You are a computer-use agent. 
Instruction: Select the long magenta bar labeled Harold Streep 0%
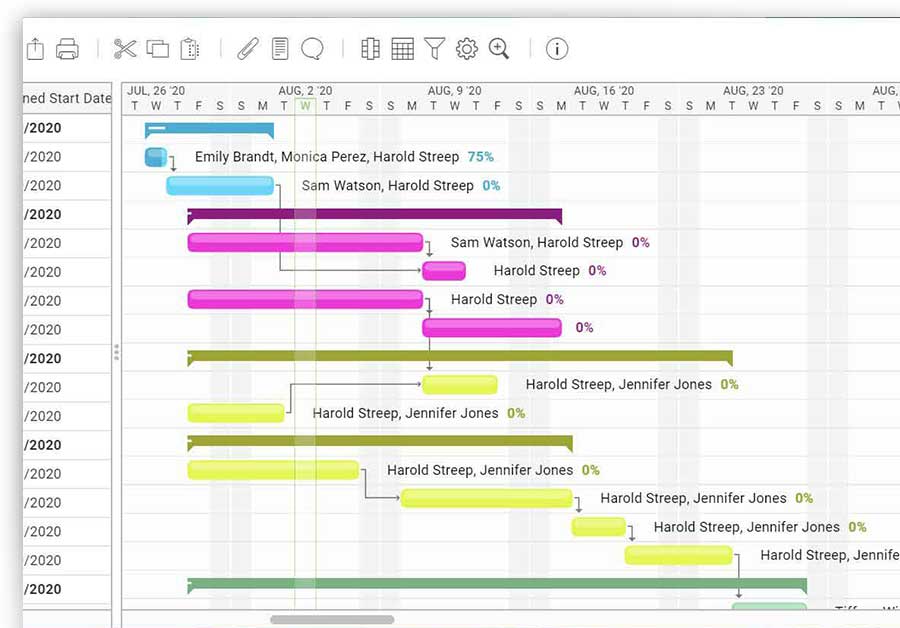(305, 299)
